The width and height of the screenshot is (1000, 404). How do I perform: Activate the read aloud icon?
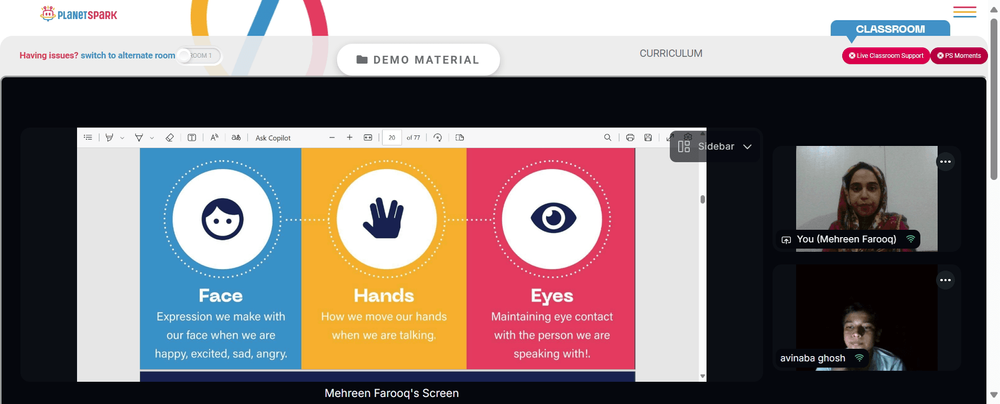click(x=214, y=137)
